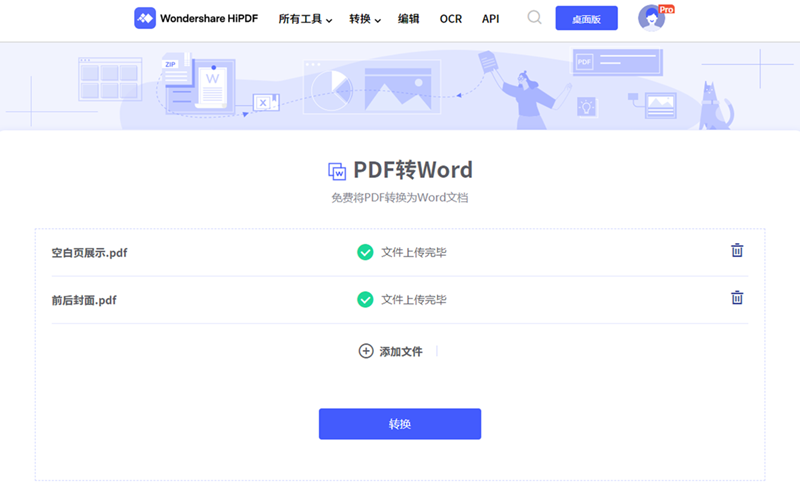Click the PDF转Word title icon

pyautogui.click(x=337, y=171)
